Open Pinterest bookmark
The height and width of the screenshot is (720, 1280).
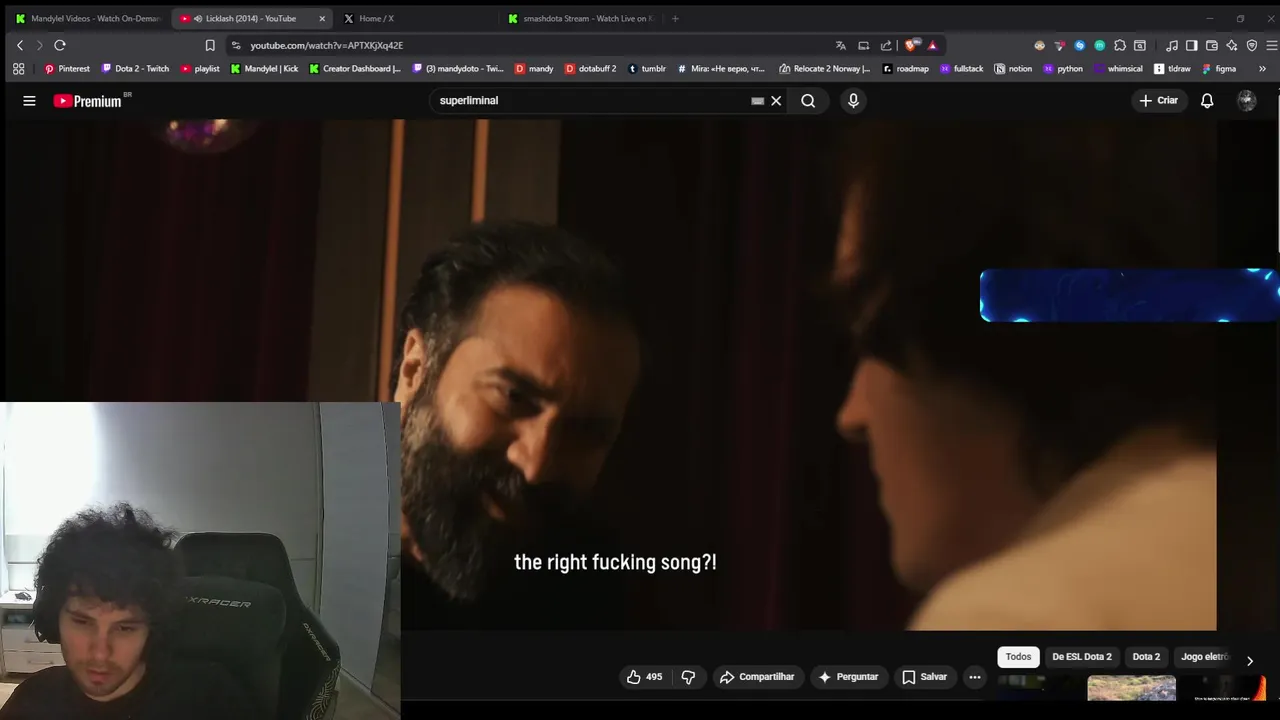pos(67,69)
